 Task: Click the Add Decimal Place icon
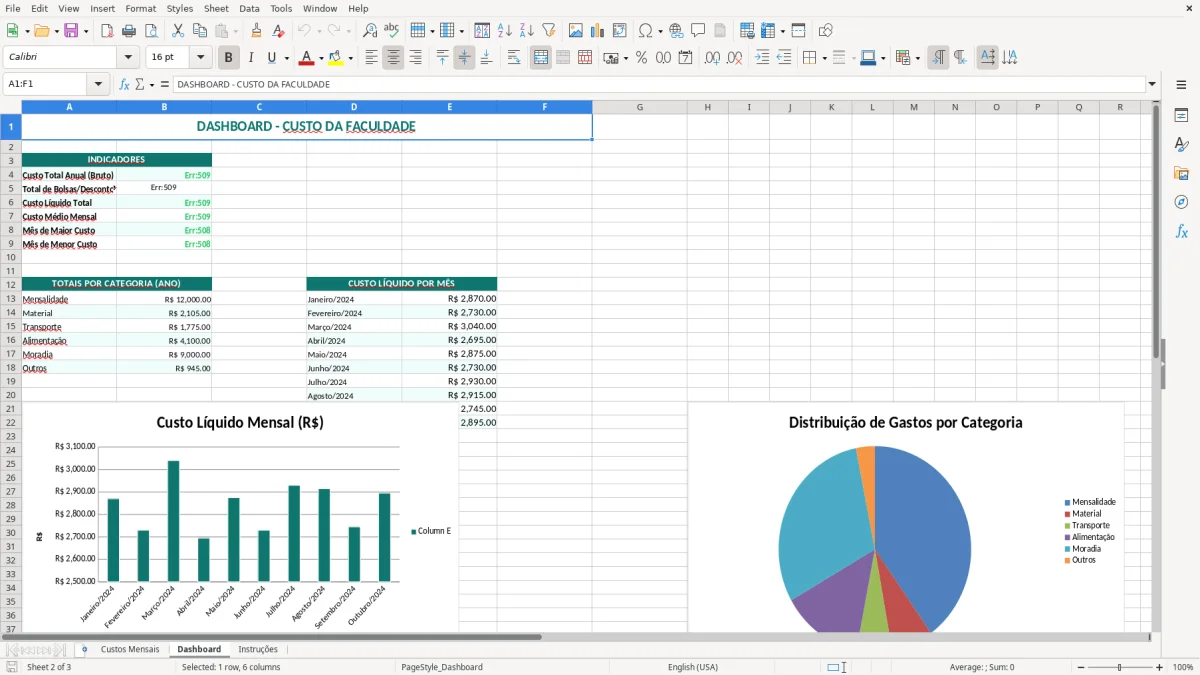[x=712, y=58]
